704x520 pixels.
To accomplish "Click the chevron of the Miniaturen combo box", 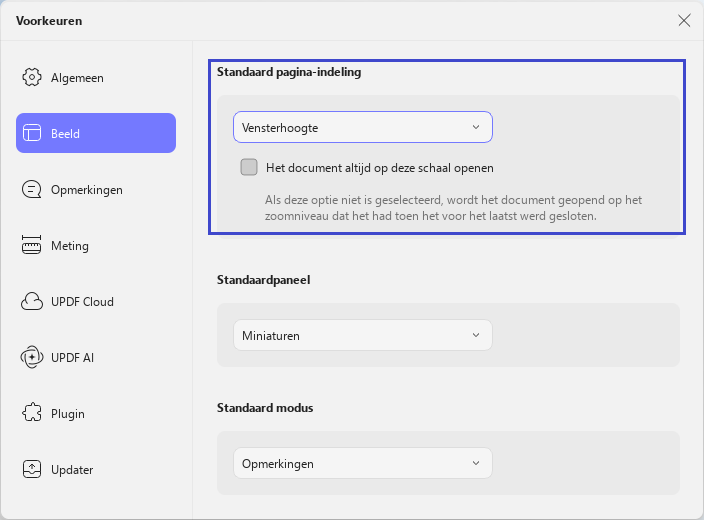I will click(x=476, y=335).
